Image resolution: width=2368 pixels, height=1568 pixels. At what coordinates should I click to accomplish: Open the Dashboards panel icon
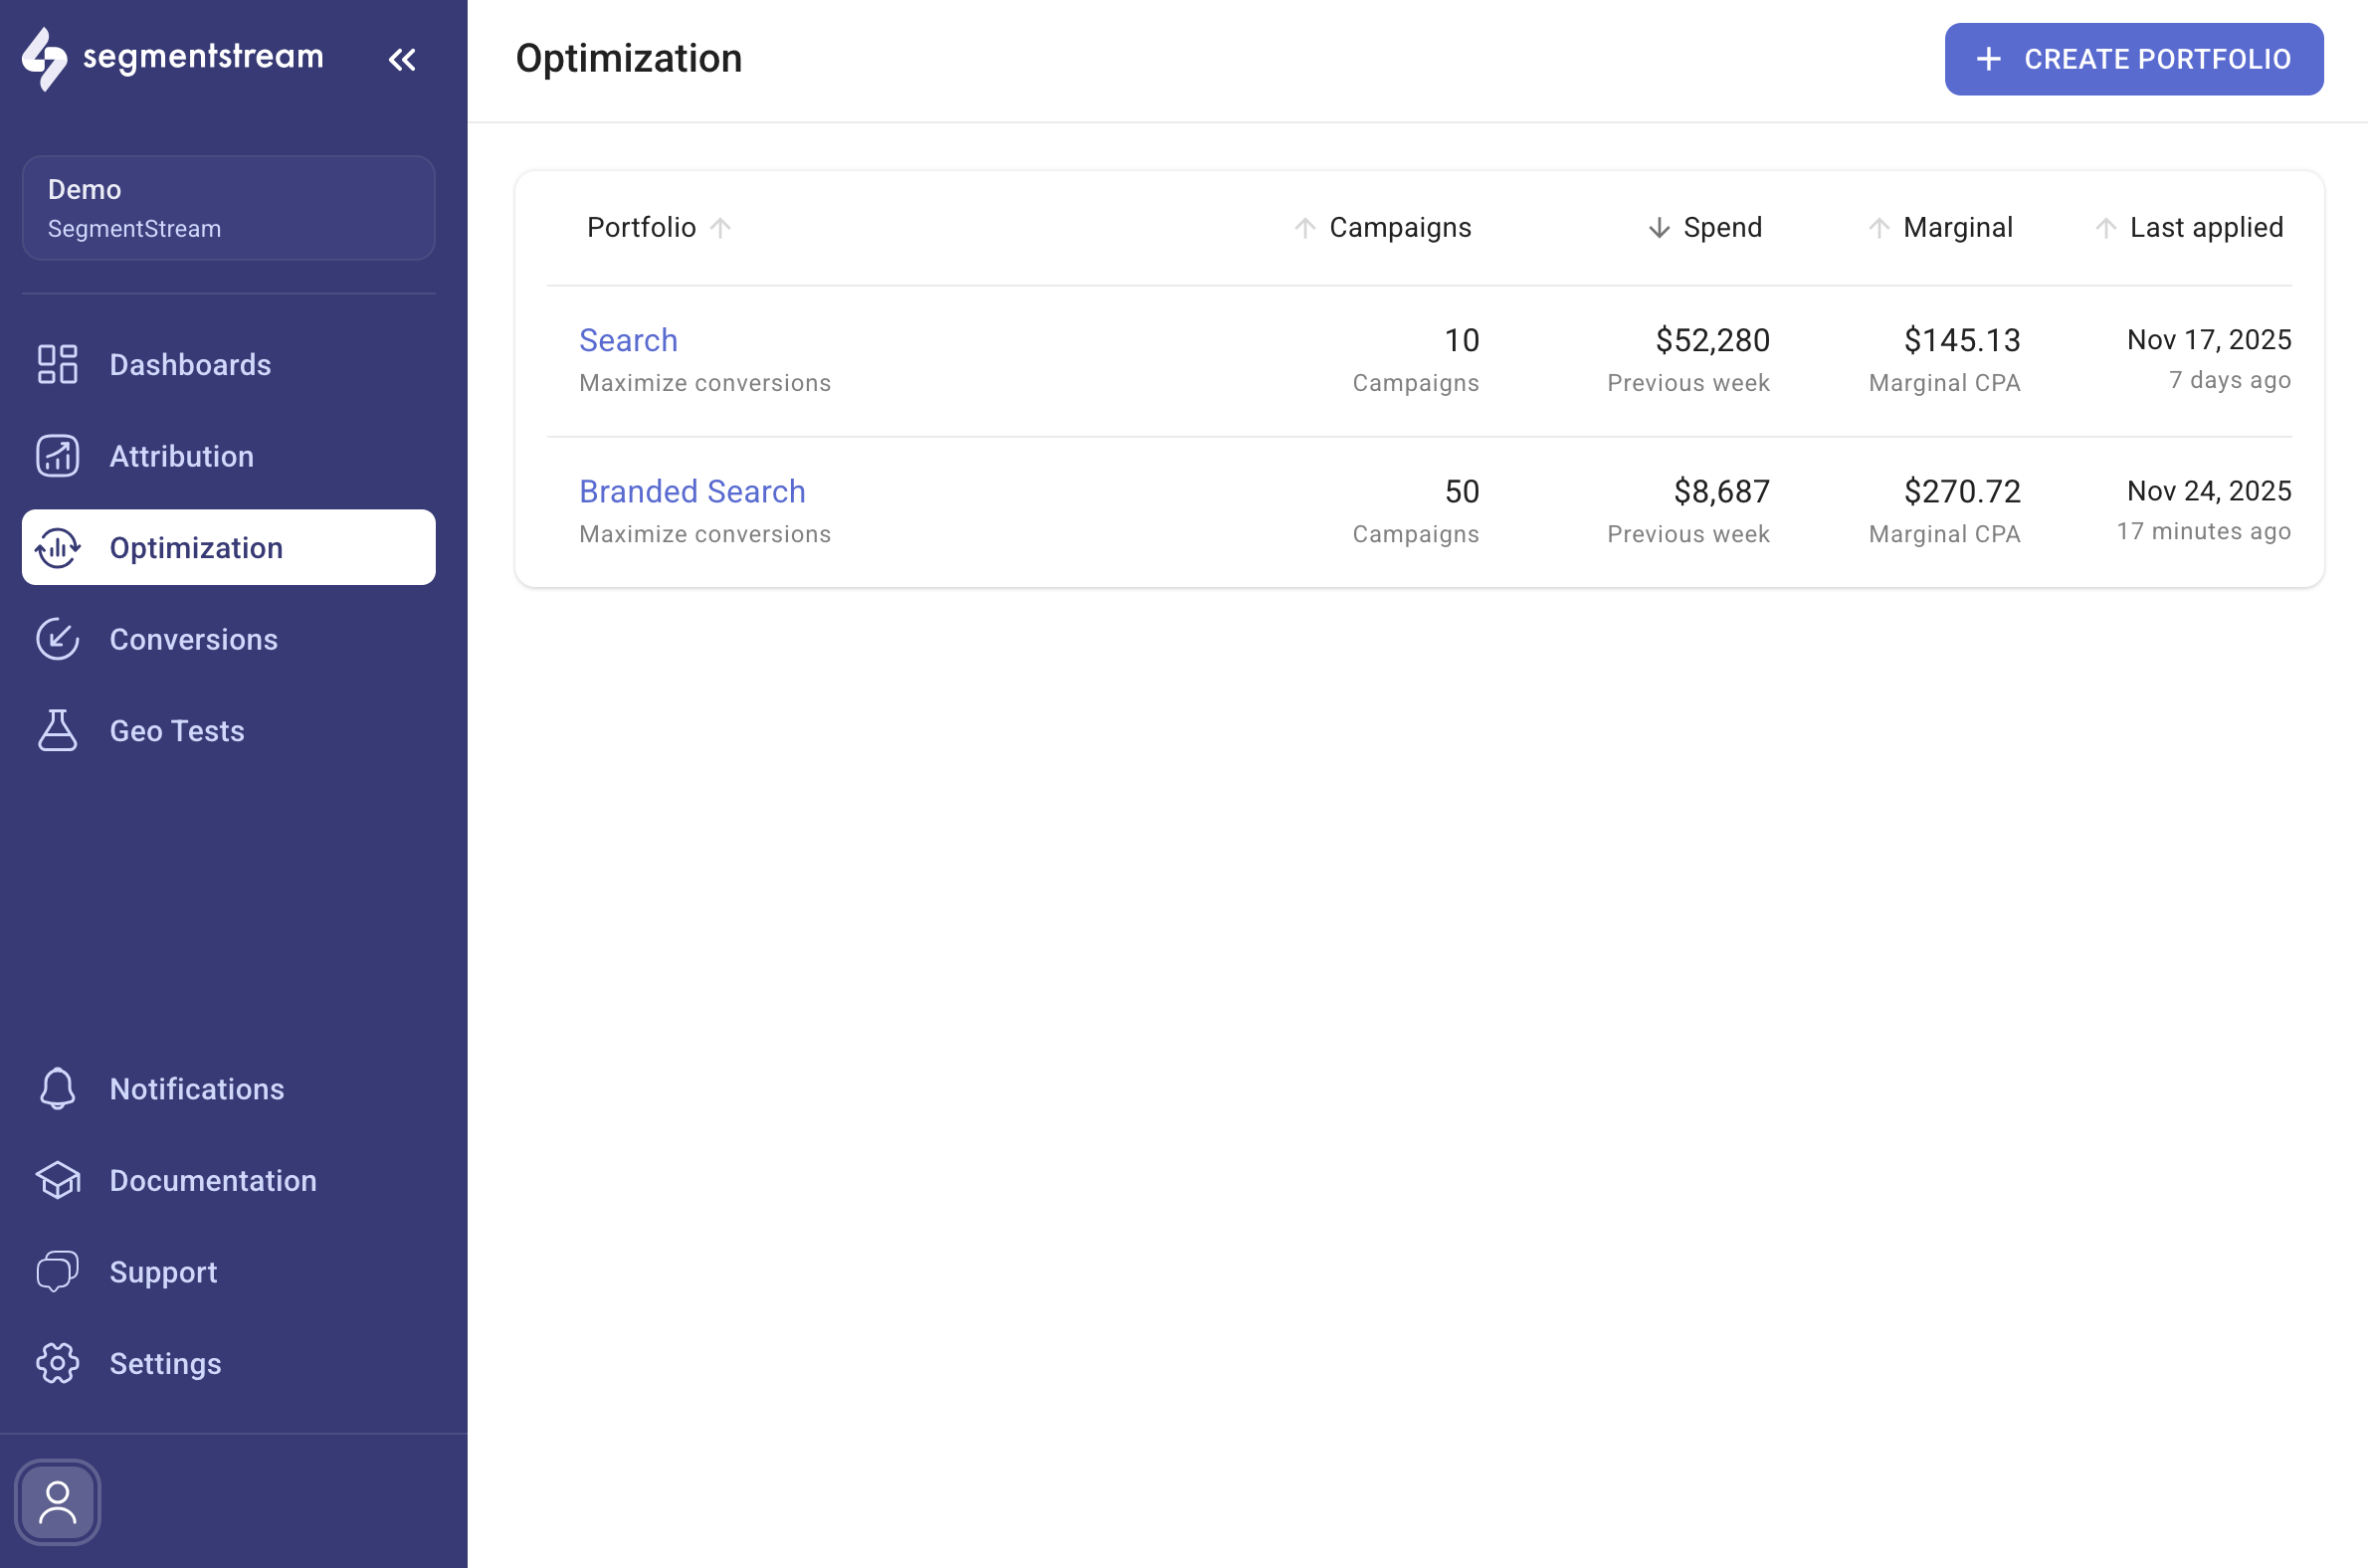click(56, 364)
